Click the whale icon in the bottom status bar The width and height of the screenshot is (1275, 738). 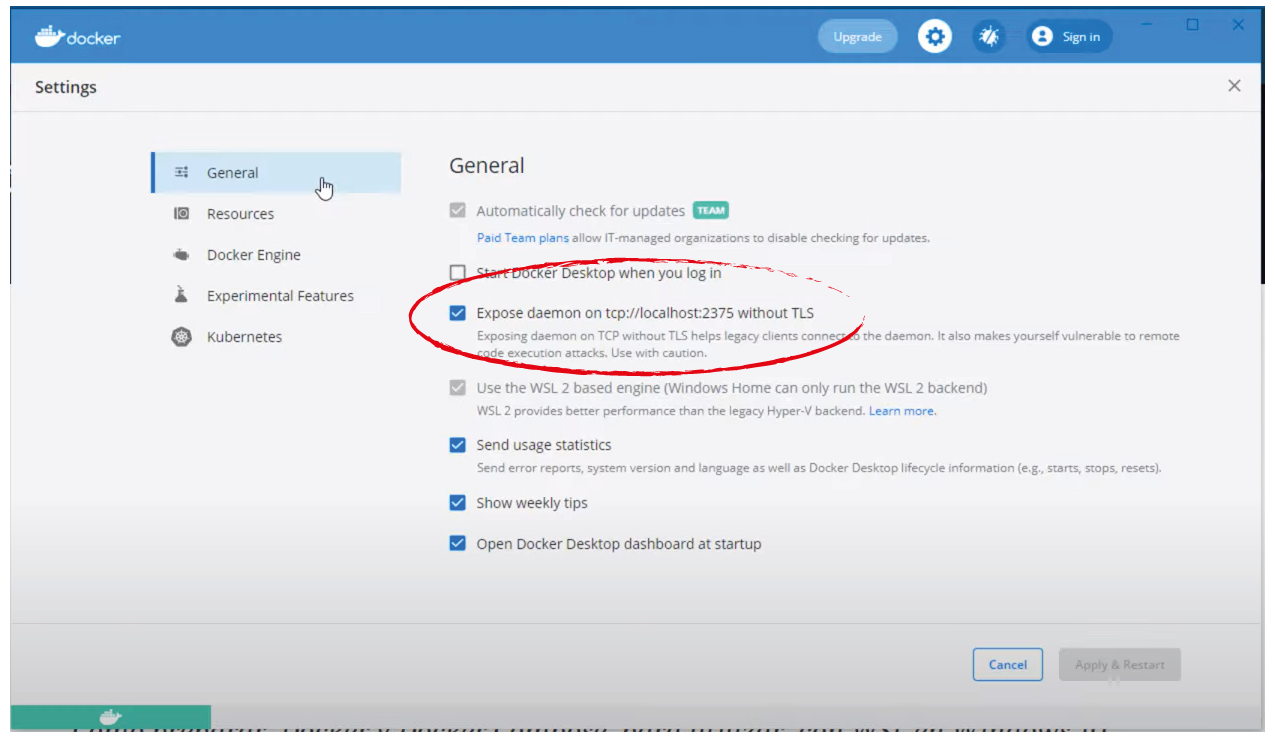click(x=110, y=717)
